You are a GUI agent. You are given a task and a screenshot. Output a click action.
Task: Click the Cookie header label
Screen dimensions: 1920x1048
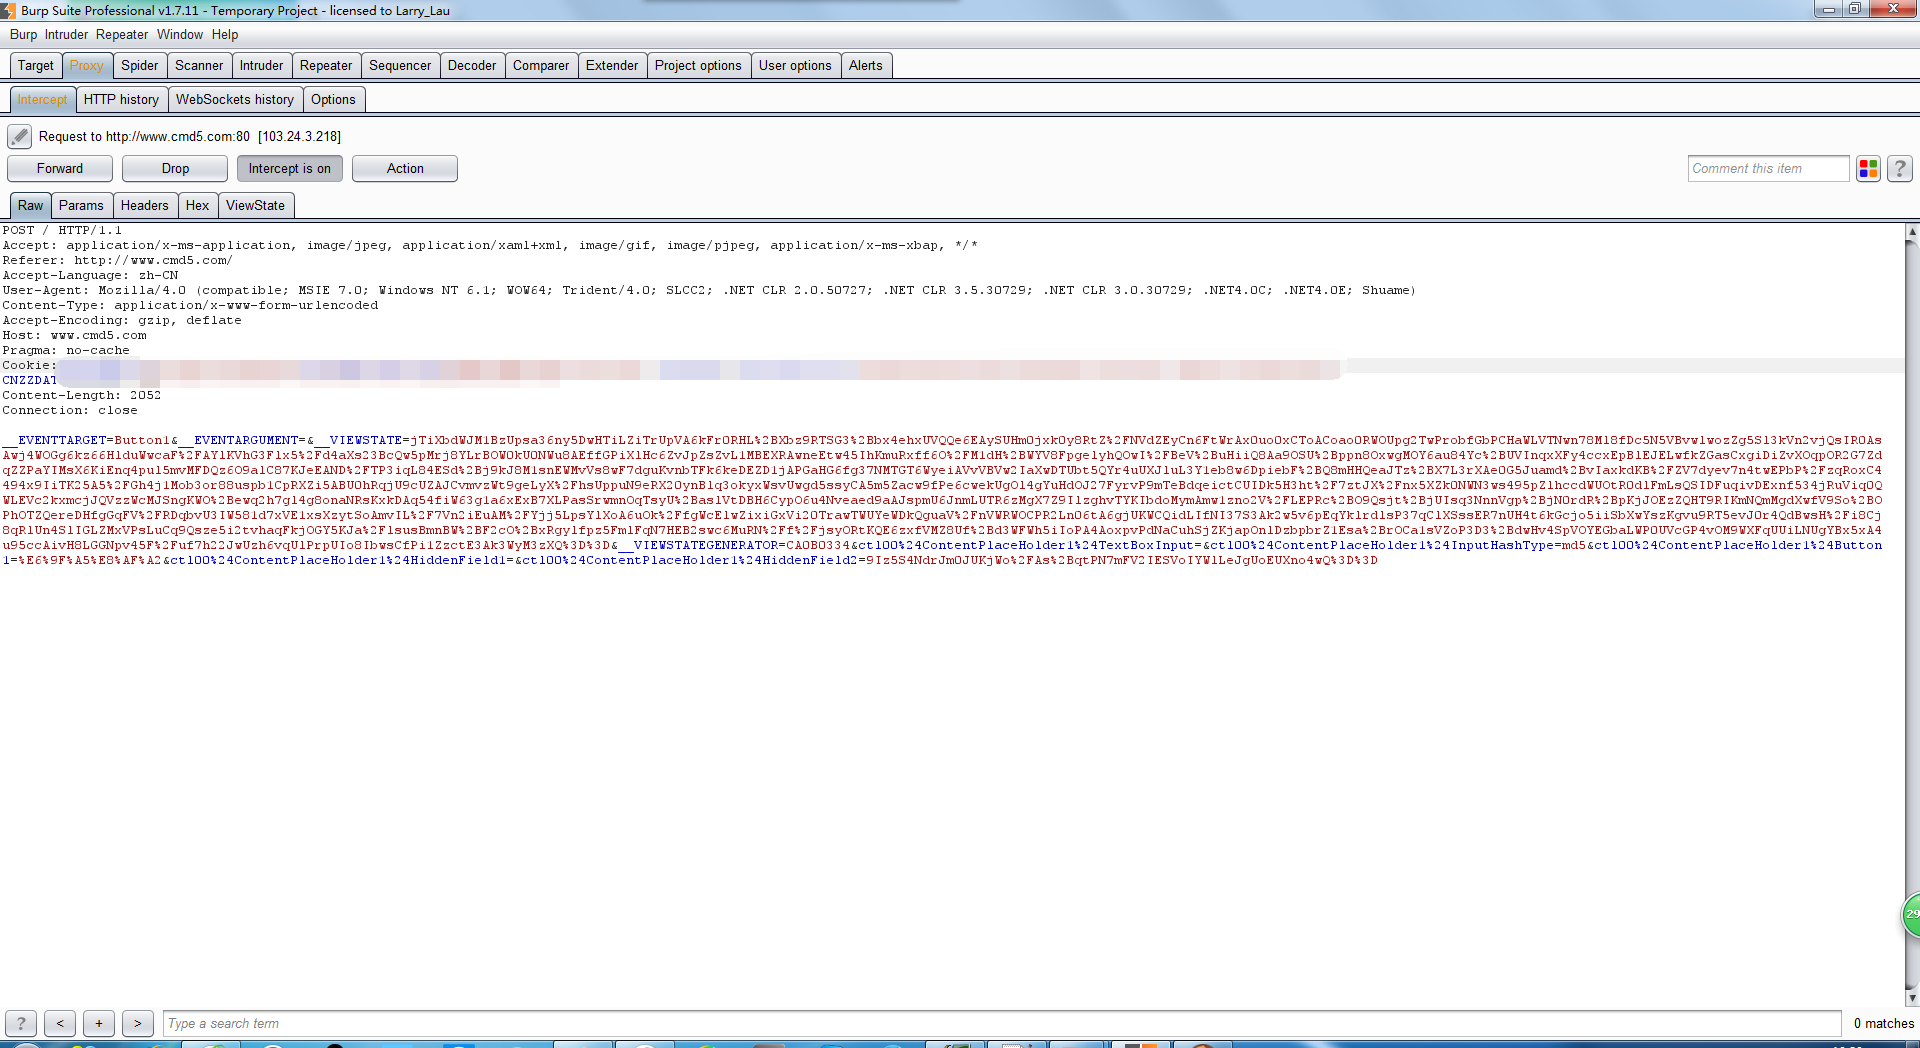click(x=29, y=365)
